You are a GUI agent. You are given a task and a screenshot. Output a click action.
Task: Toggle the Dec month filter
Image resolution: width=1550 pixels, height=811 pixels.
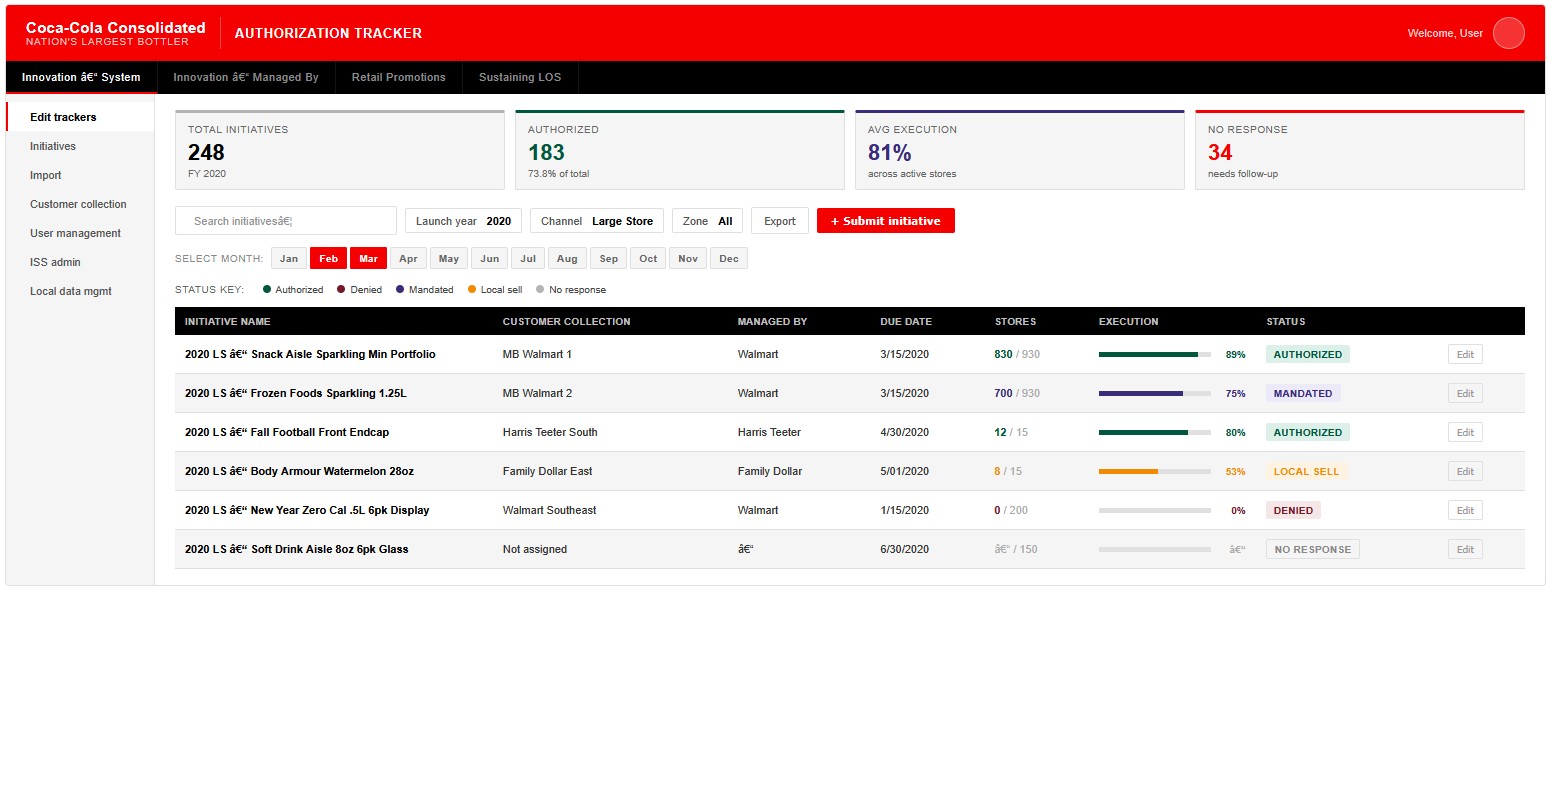(x=729, y=259)
